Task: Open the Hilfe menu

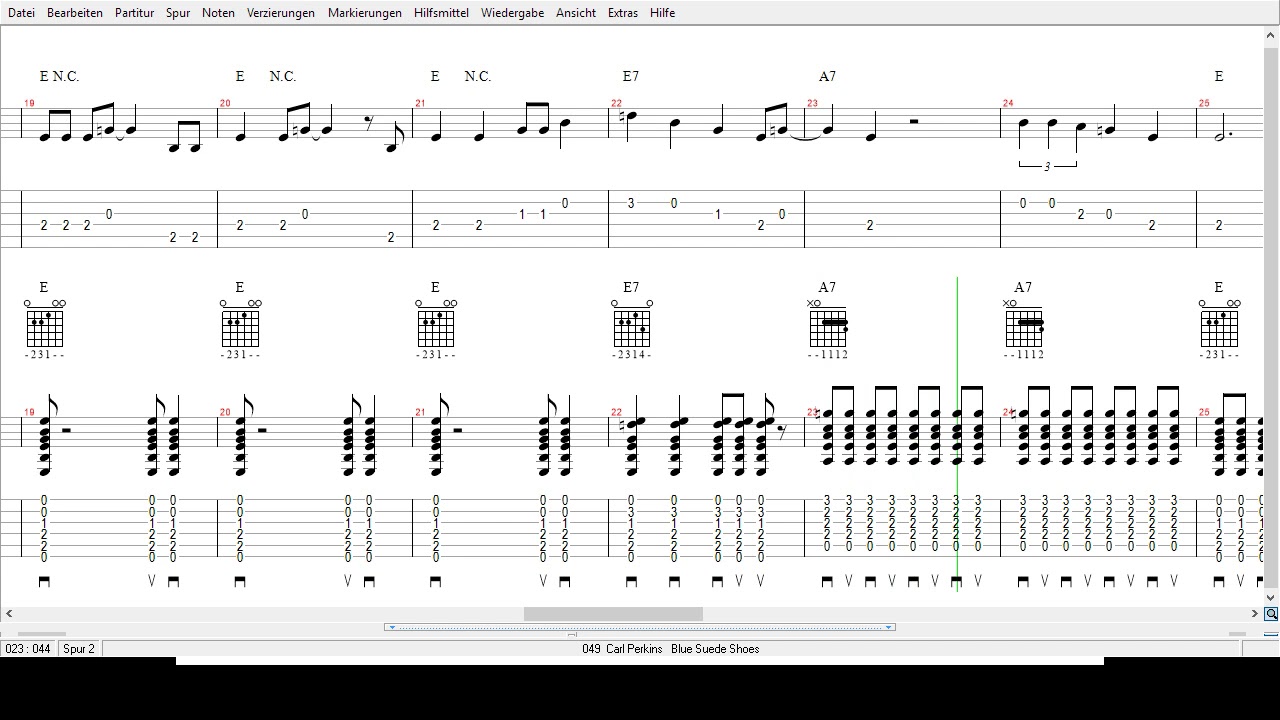Action: pyautogui.click(x=662, y=13)
